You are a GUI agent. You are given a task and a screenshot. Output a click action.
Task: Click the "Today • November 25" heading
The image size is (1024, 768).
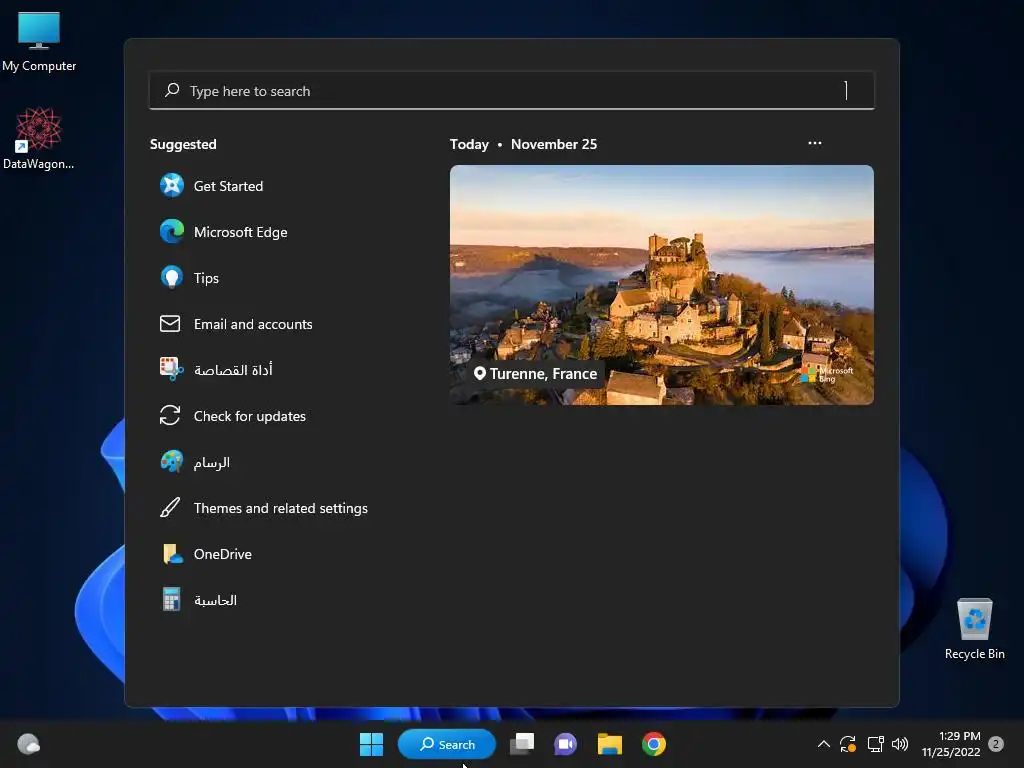(x=523, y=144)
